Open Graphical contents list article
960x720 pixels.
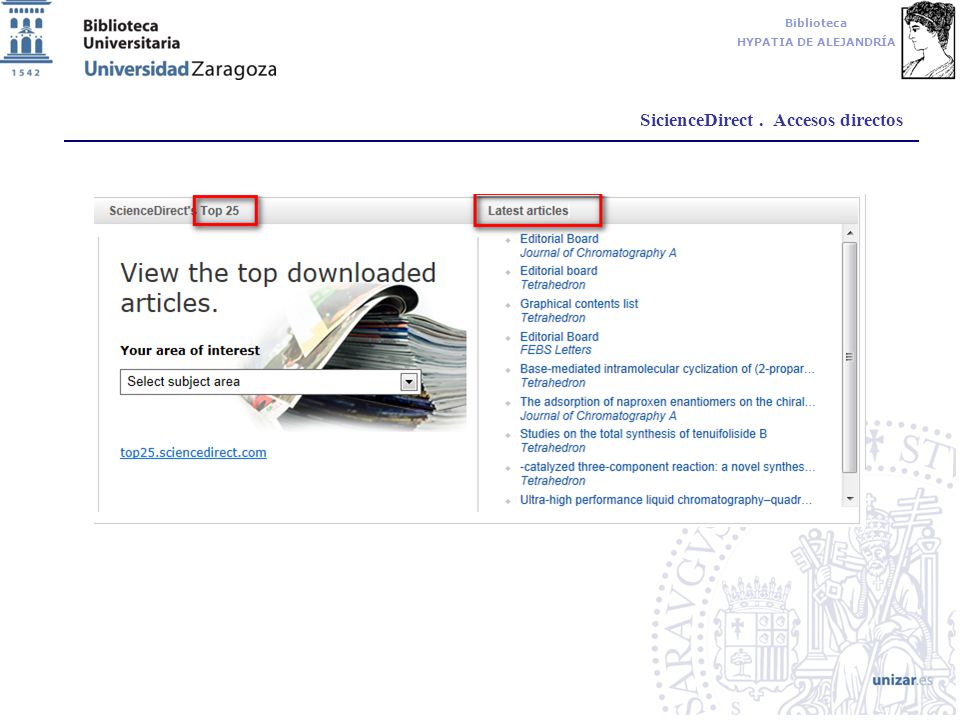coord(579,304)
